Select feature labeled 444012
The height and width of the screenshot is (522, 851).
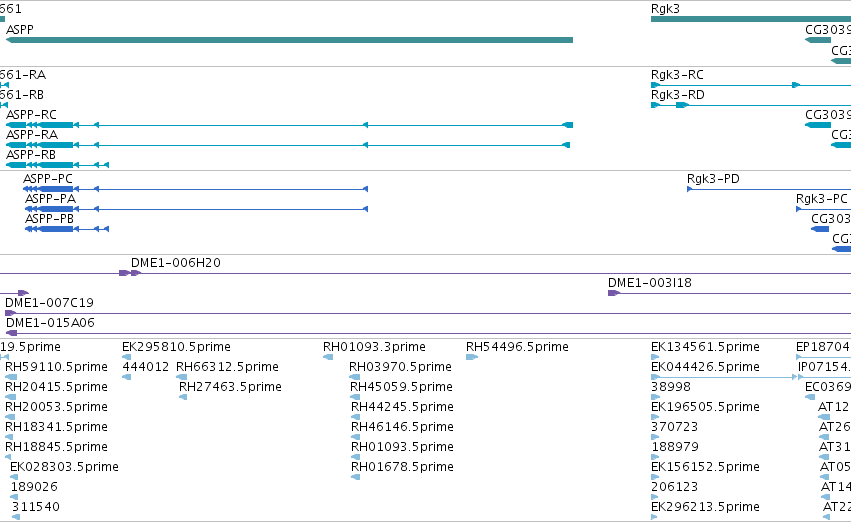145,367
